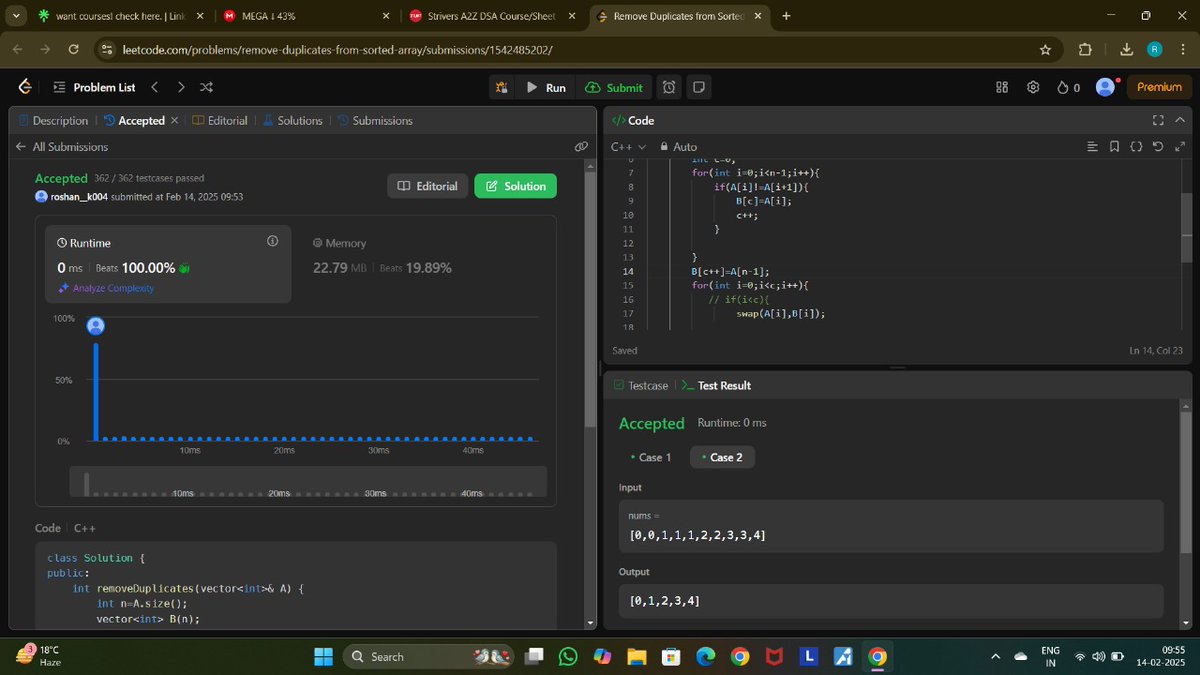Click on Ln 14, Col 23 status

coord(1156,350)
